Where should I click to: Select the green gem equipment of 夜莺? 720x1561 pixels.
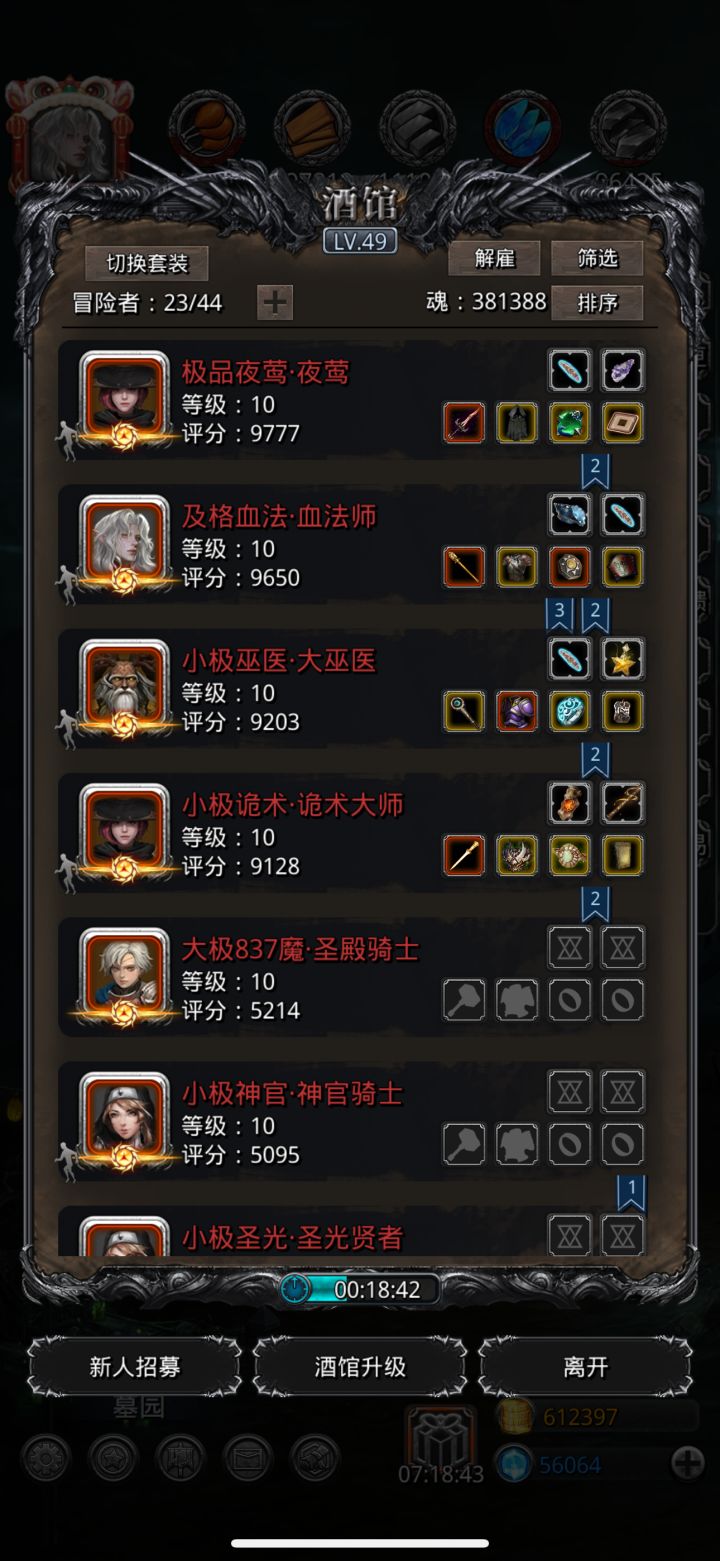point(570,423)
